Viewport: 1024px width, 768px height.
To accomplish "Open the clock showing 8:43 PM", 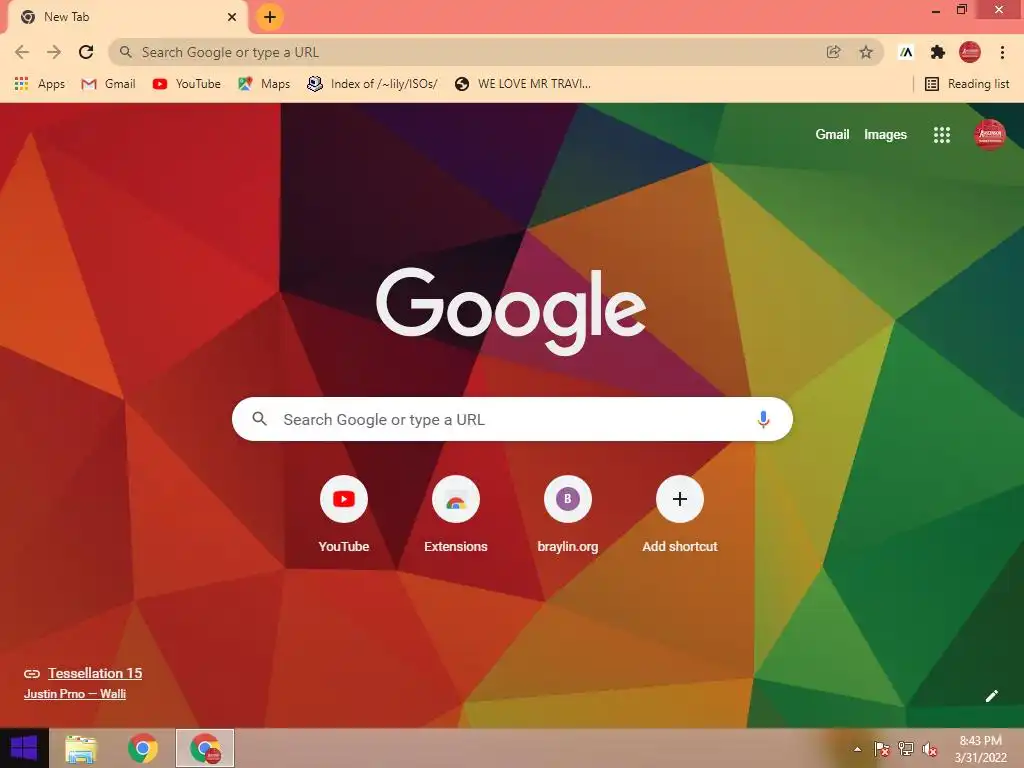I will [x=981, y=749].
